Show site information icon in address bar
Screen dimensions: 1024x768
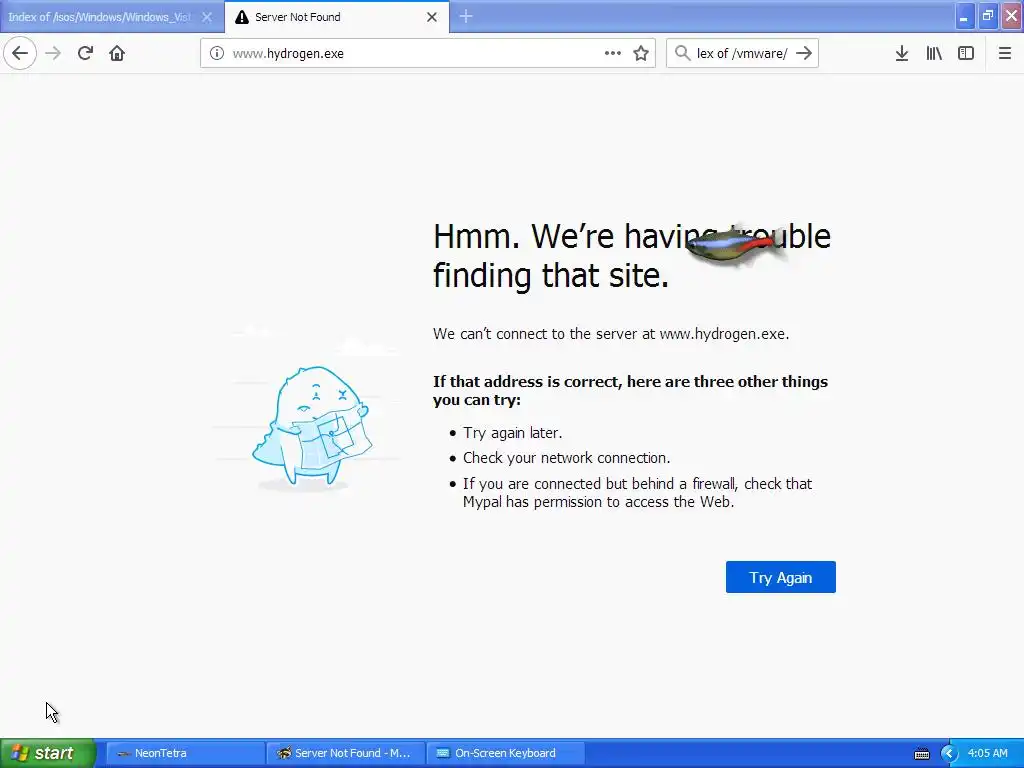[x=216, y=53]
